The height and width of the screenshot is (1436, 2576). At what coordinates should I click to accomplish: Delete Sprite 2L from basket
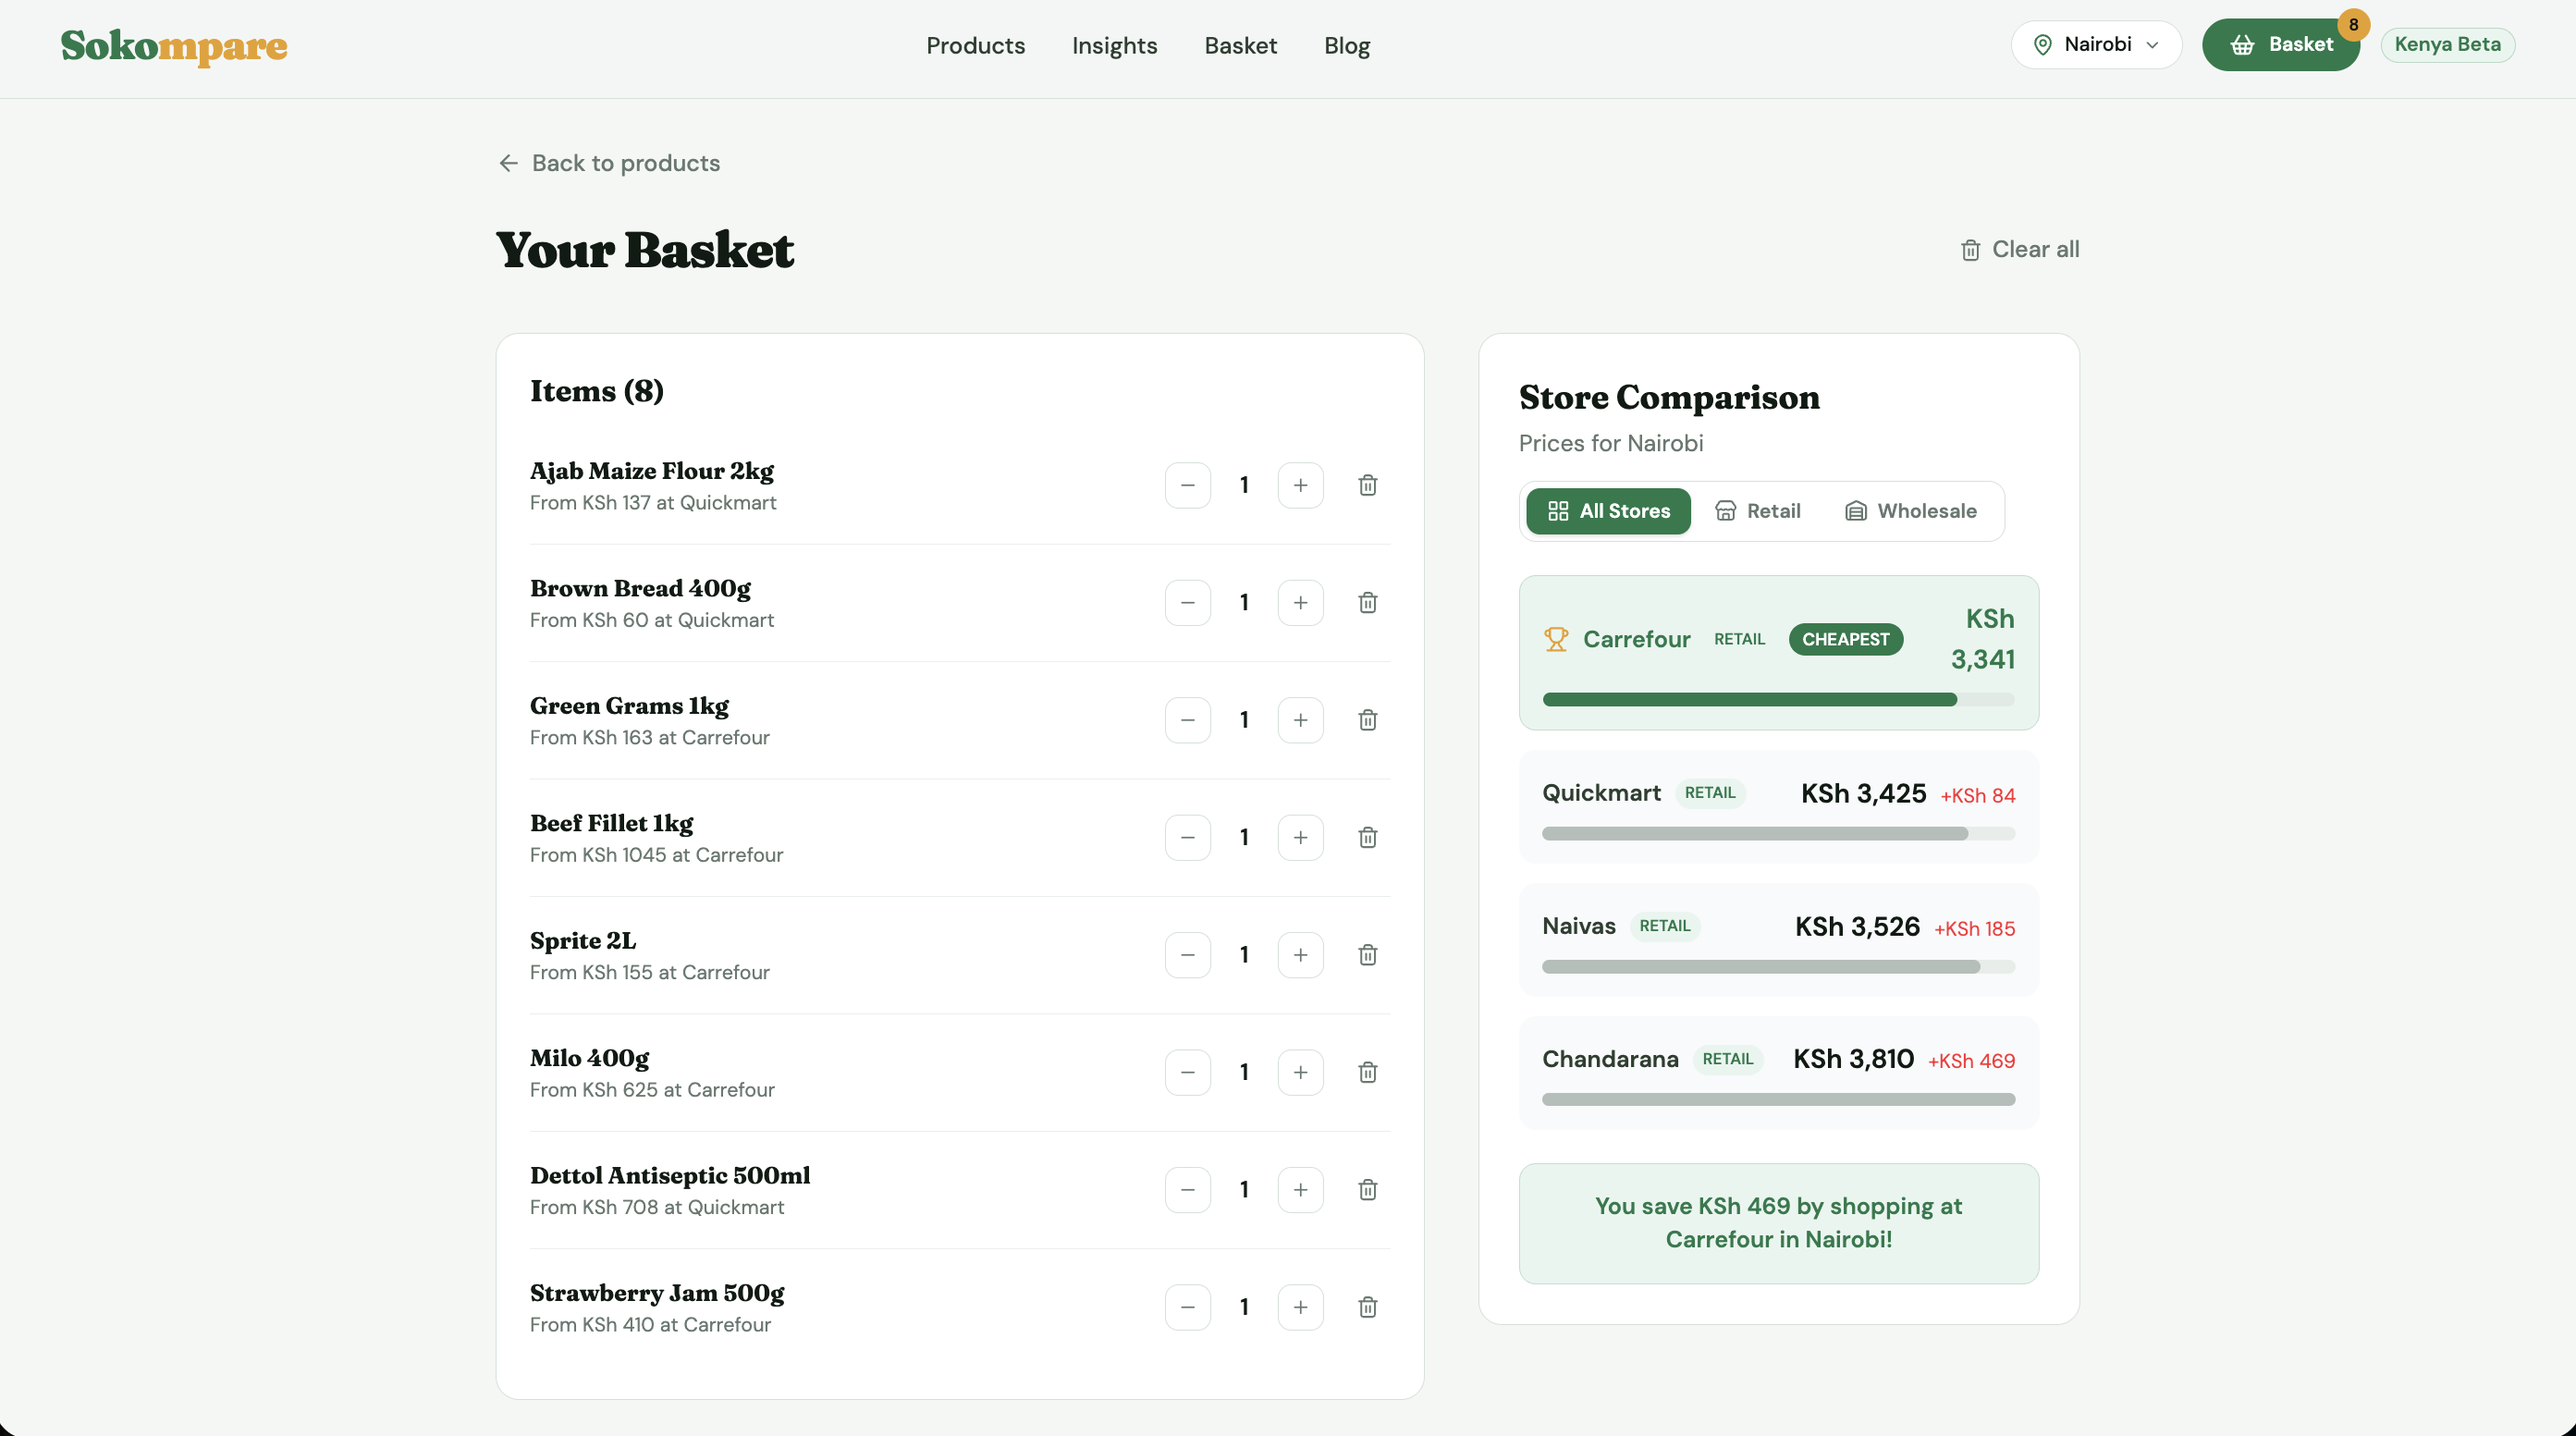point(1367,955)
